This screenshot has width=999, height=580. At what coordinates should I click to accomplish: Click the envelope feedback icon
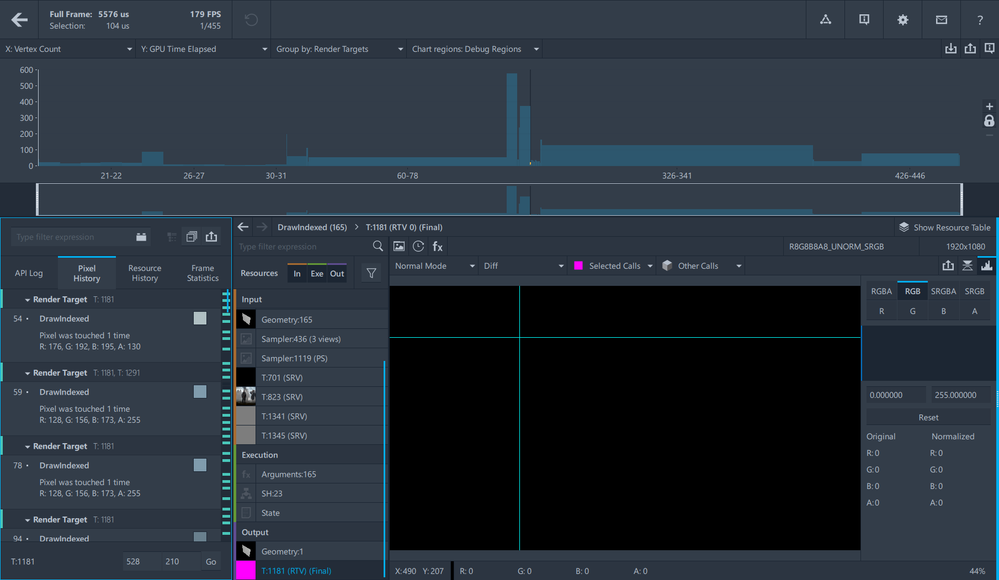[941, 20]
